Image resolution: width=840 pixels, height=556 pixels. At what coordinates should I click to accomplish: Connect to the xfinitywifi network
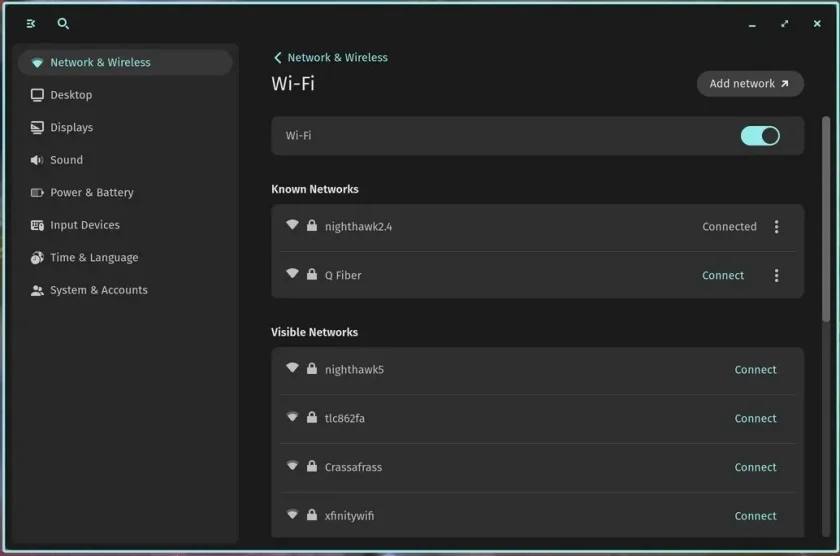tap(755, 516)
